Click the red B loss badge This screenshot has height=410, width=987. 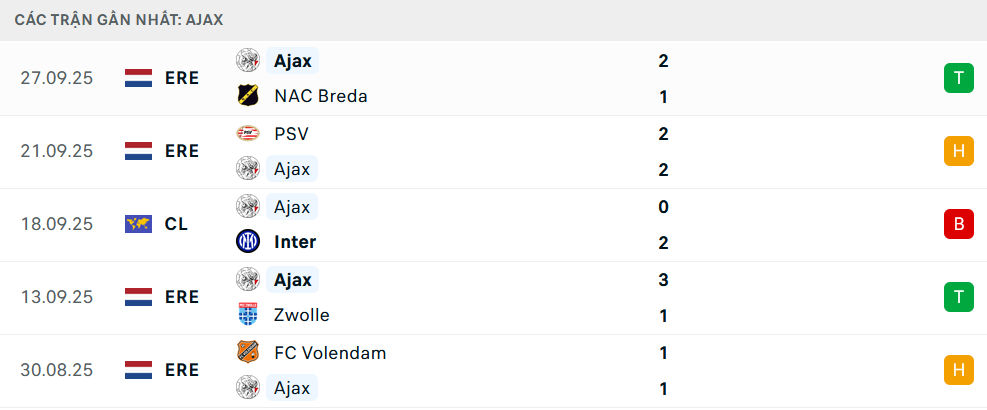tap(958, 224)
